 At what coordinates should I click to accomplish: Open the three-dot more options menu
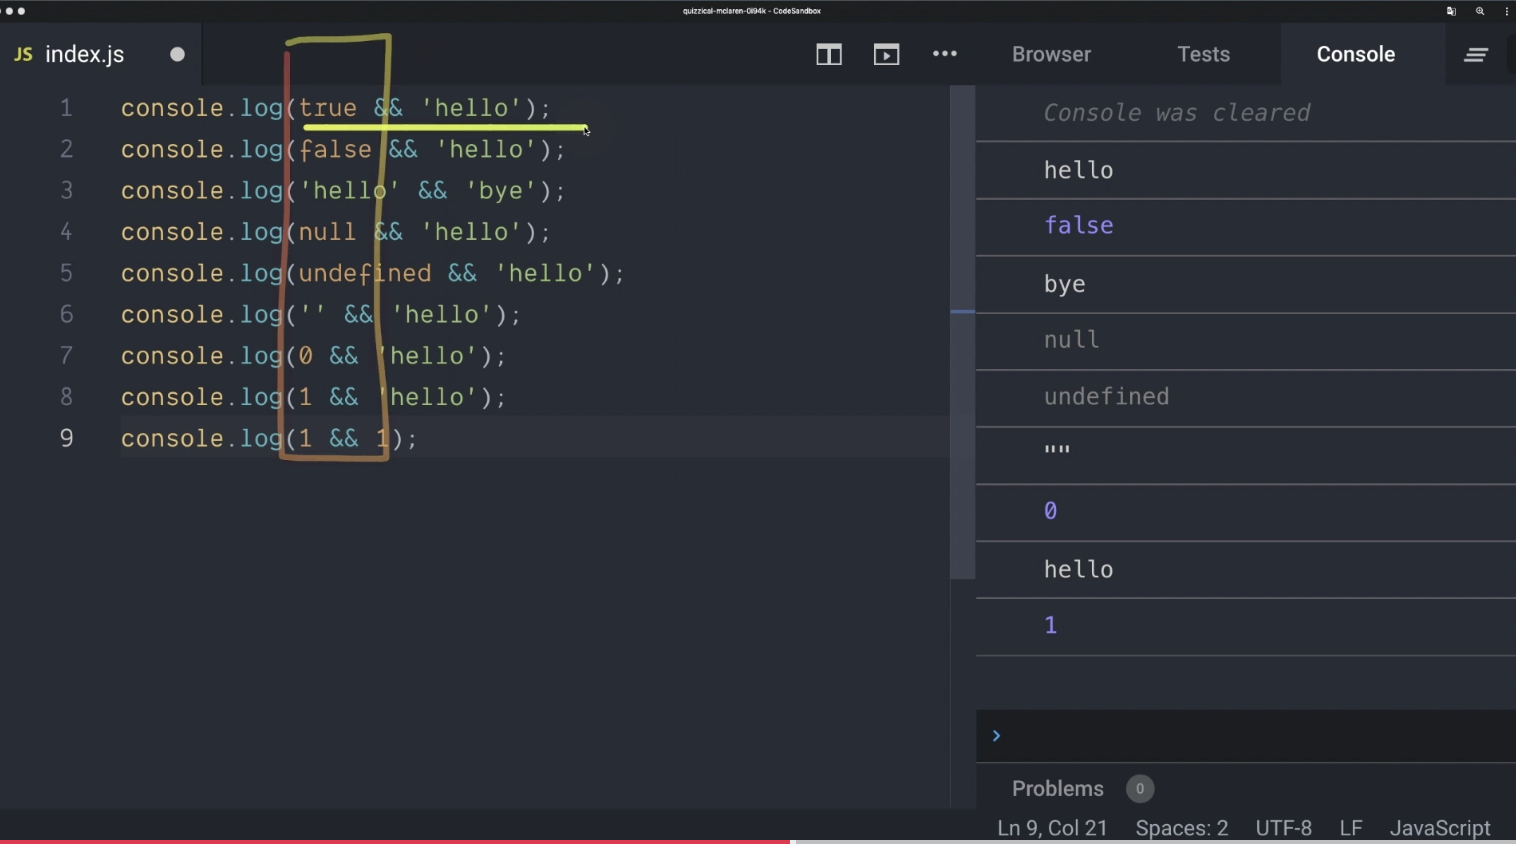click(945, 54)
